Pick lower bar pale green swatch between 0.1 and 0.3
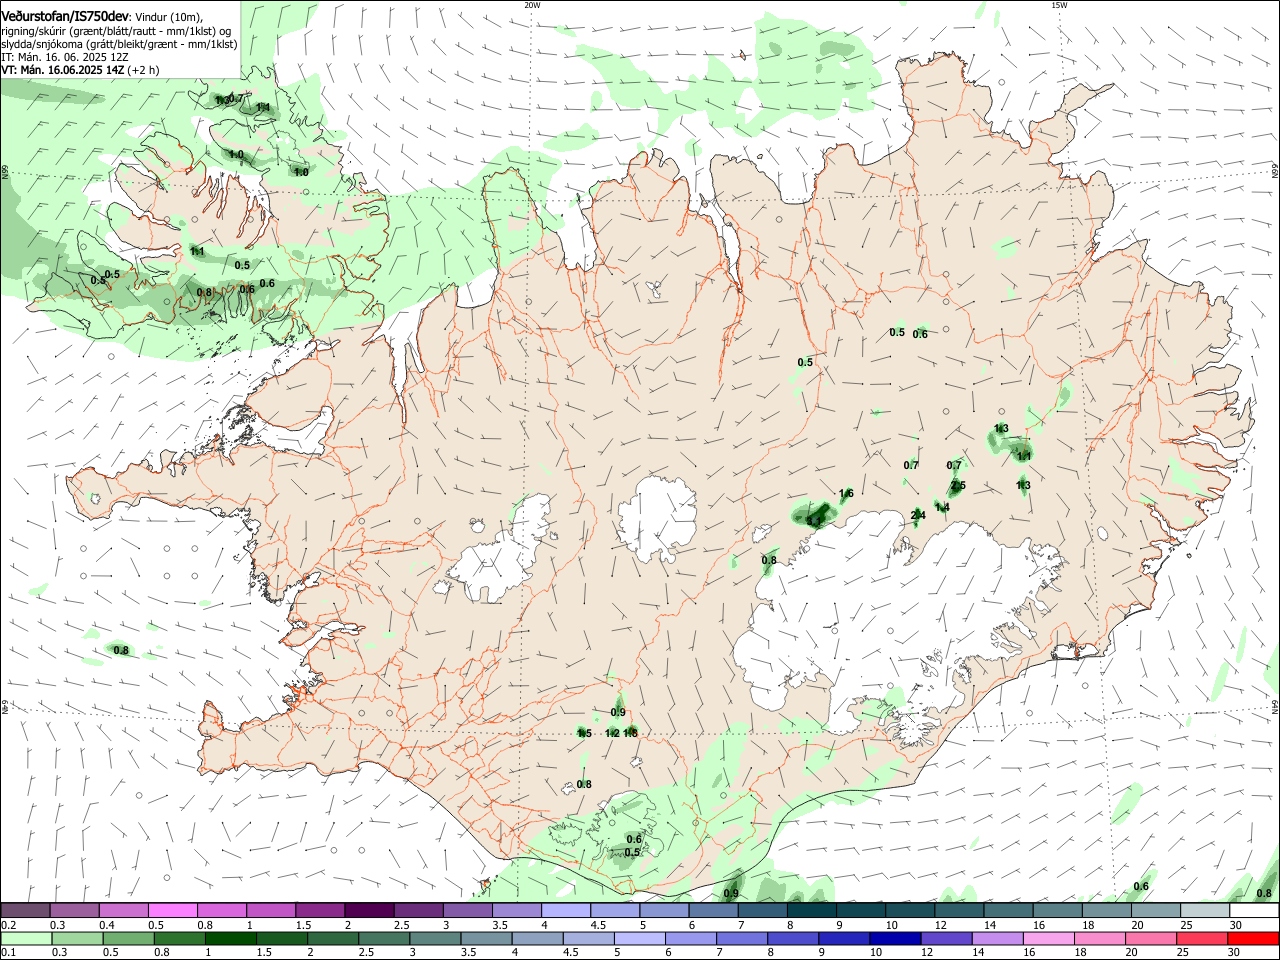The width and height of the screenshot is (1280, 960). [x=26, y=938]
